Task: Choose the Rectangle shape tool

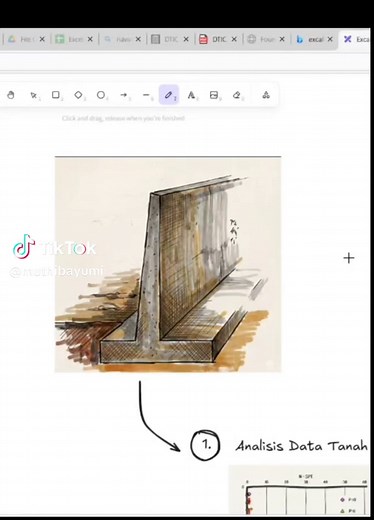Action: [56, 95]
